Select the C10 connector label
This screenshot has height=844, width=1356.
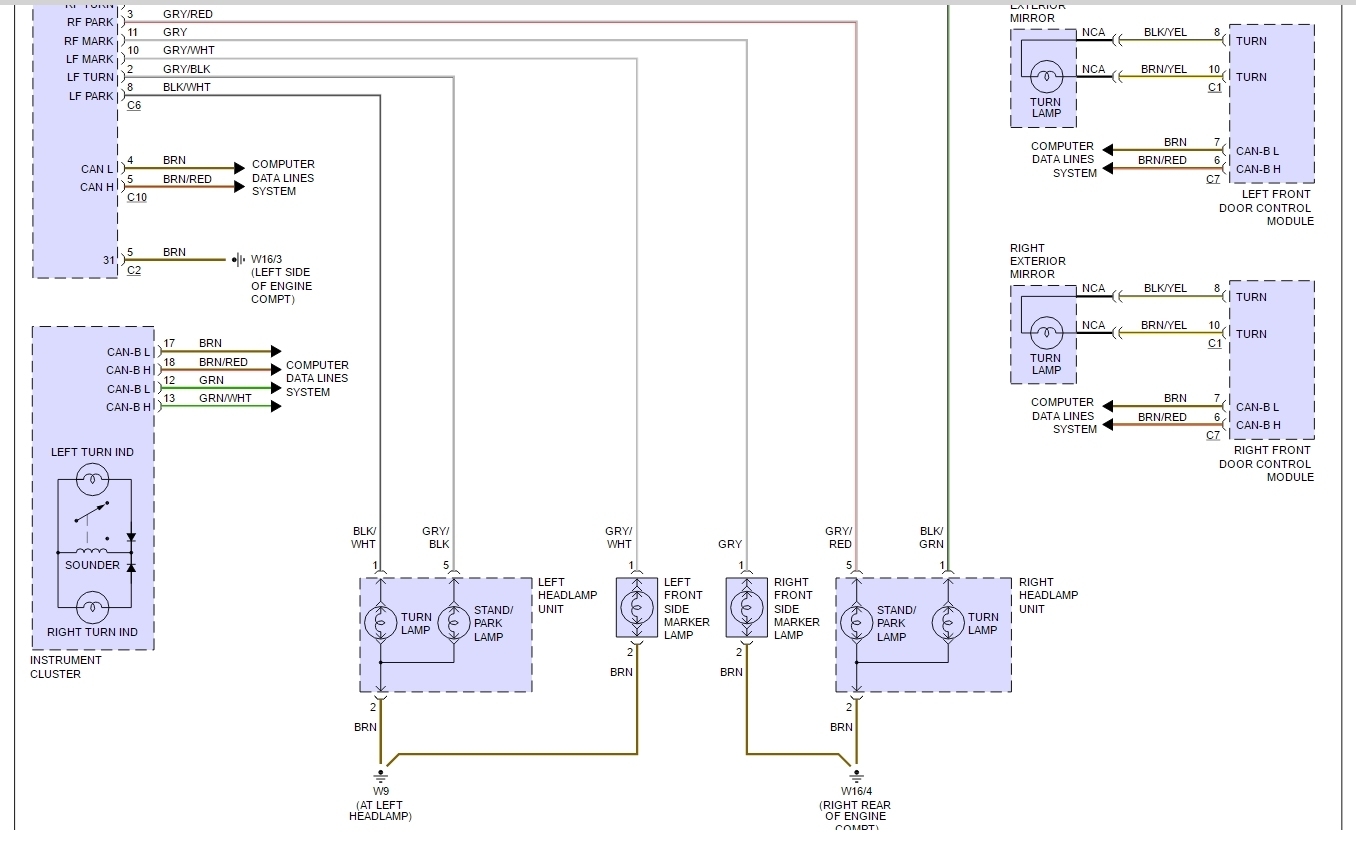pyautogui.click(x=137, y=197)
